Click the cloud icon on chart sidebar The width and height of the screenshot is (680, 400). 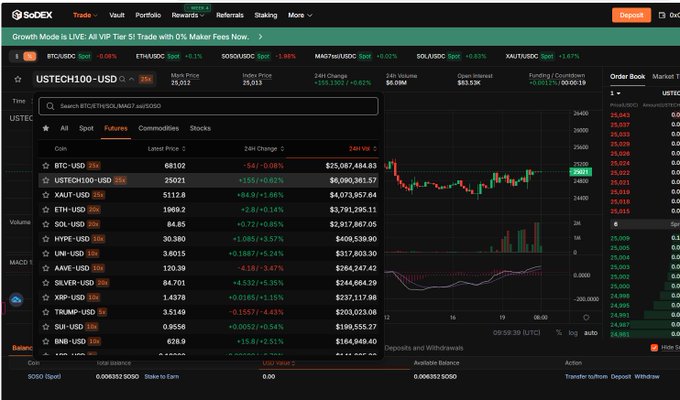tap(17, 299)
